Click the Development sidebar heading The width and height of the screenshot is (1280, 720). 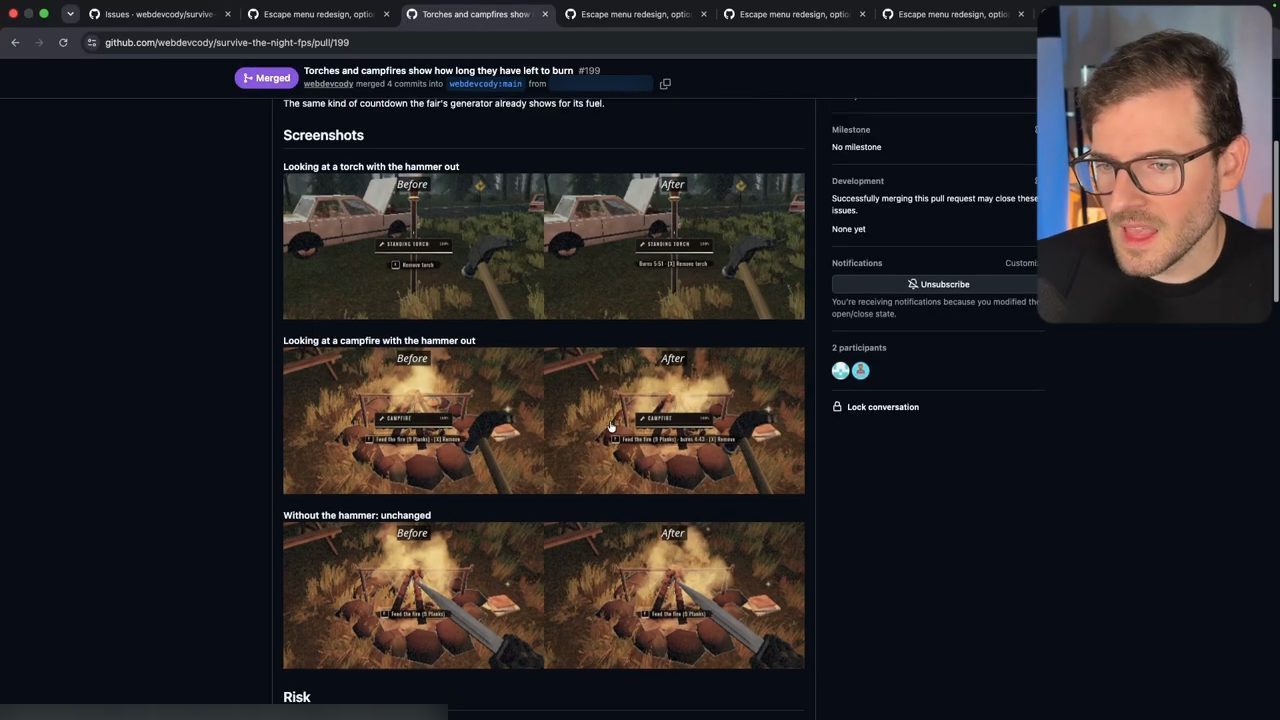click(858, 181)
